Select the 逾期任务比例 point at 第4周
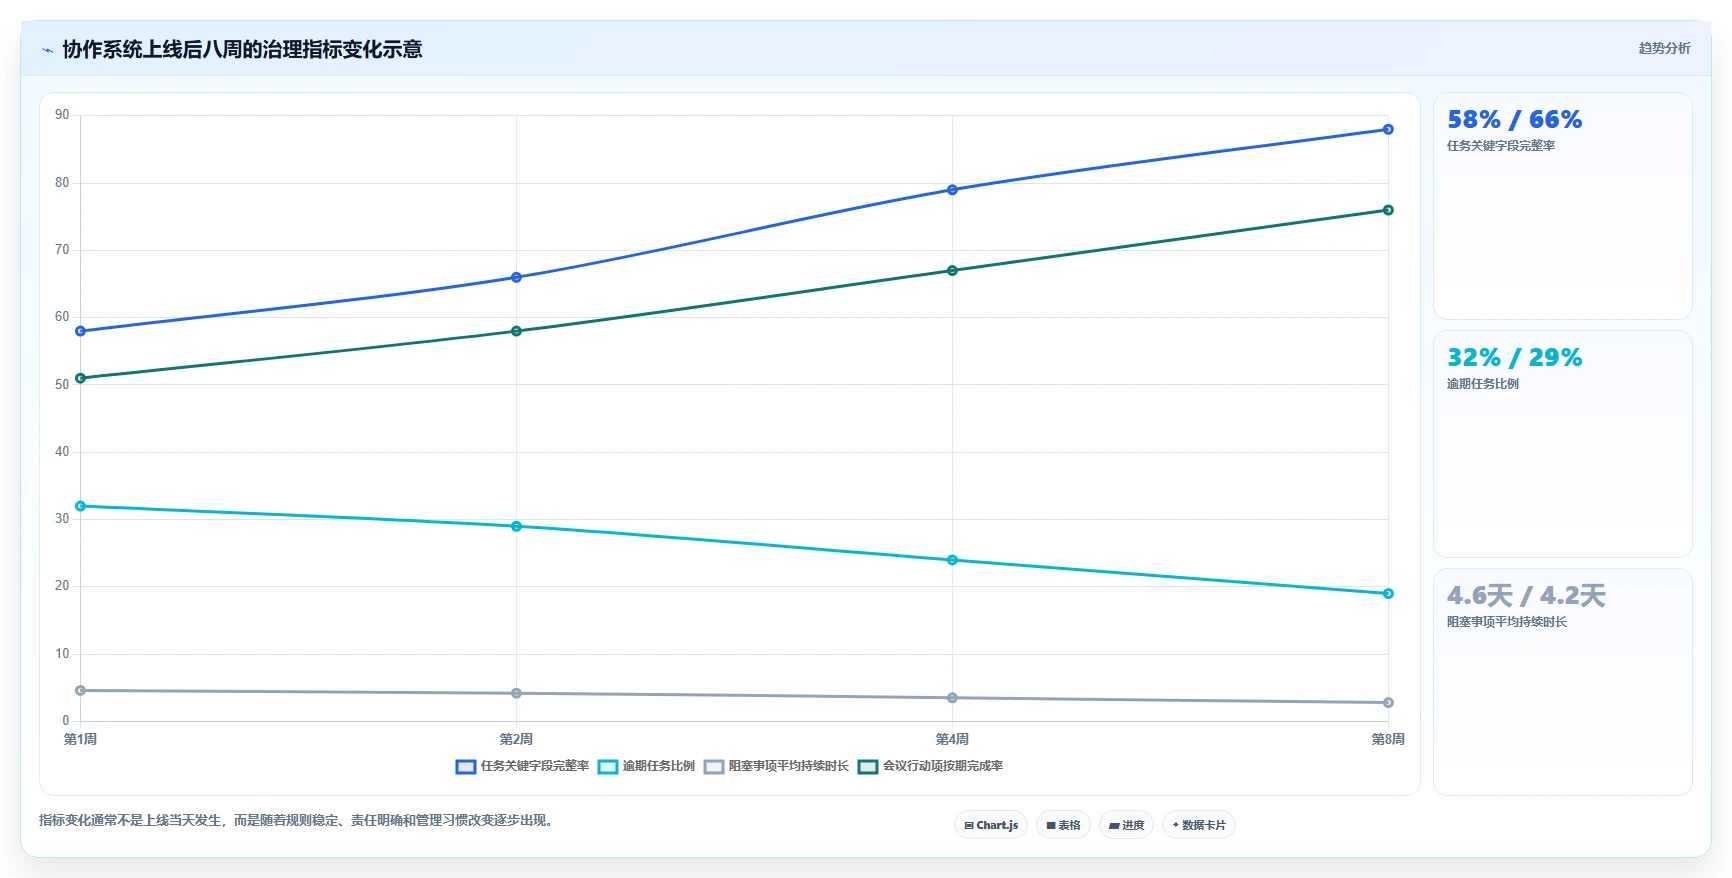The image size is (1732, 878). (952, 560)
